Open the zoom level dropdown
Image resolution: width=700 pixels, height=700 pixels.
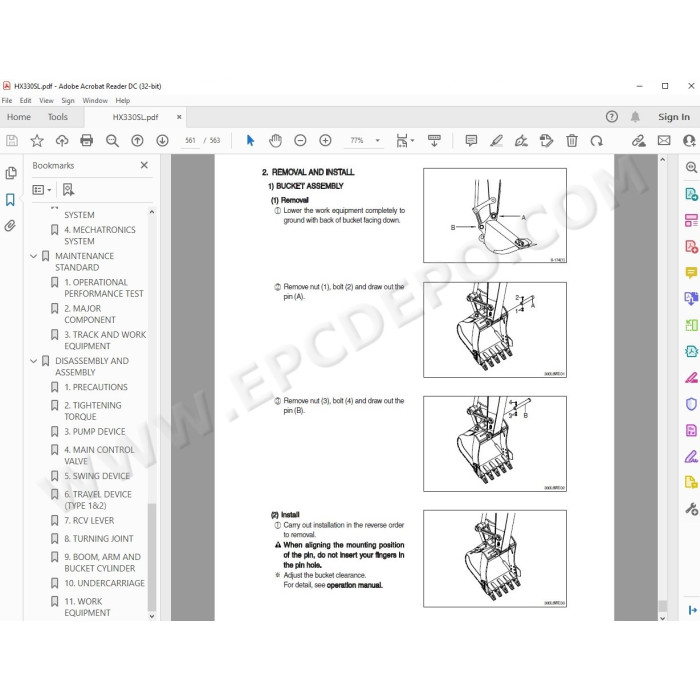point(378,141)
